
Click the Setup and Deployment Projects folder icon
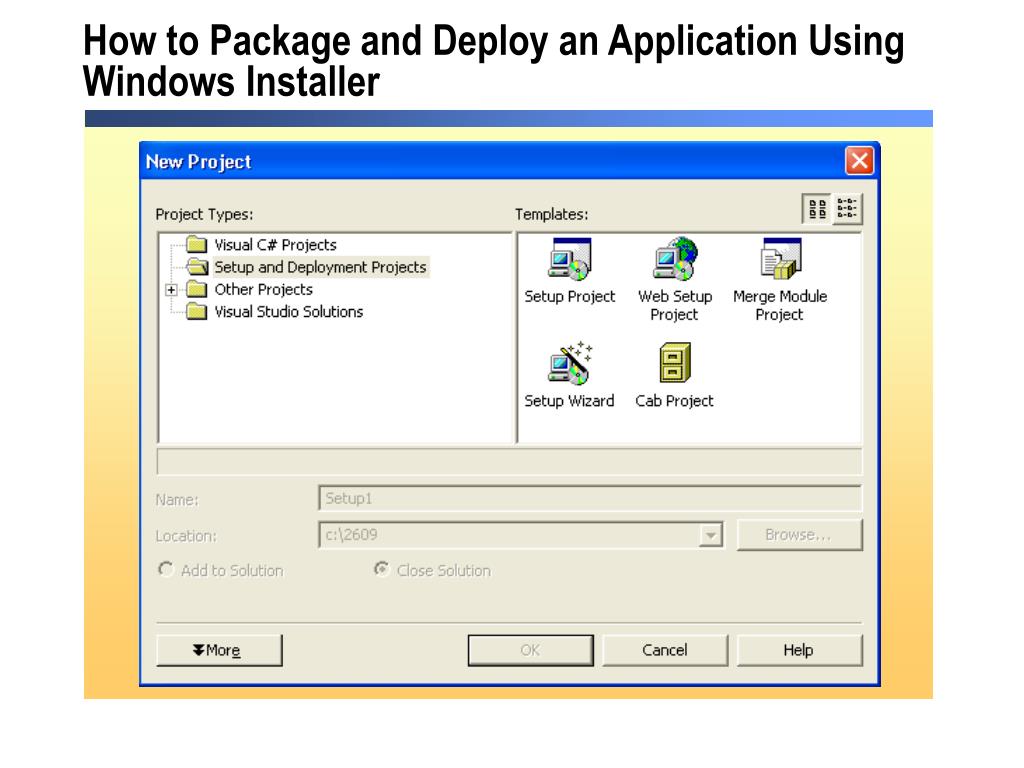pos(196,267)
